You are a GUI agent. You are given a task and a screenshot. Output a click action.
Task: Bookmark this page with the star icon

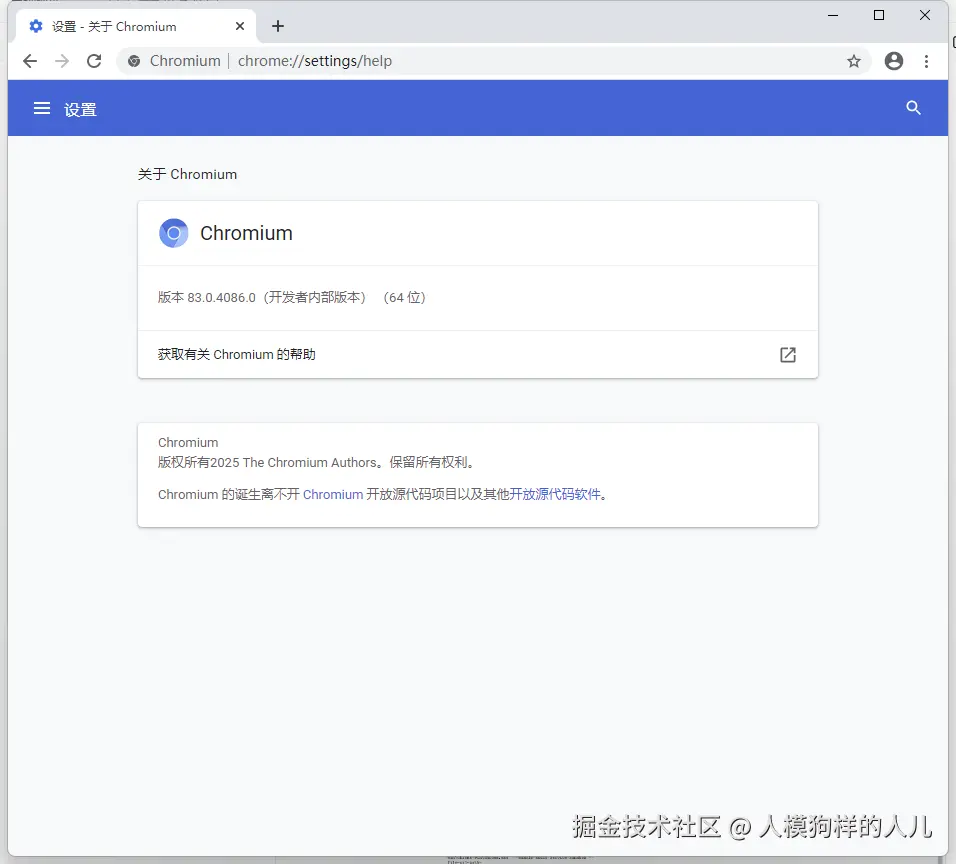point(854,61)
